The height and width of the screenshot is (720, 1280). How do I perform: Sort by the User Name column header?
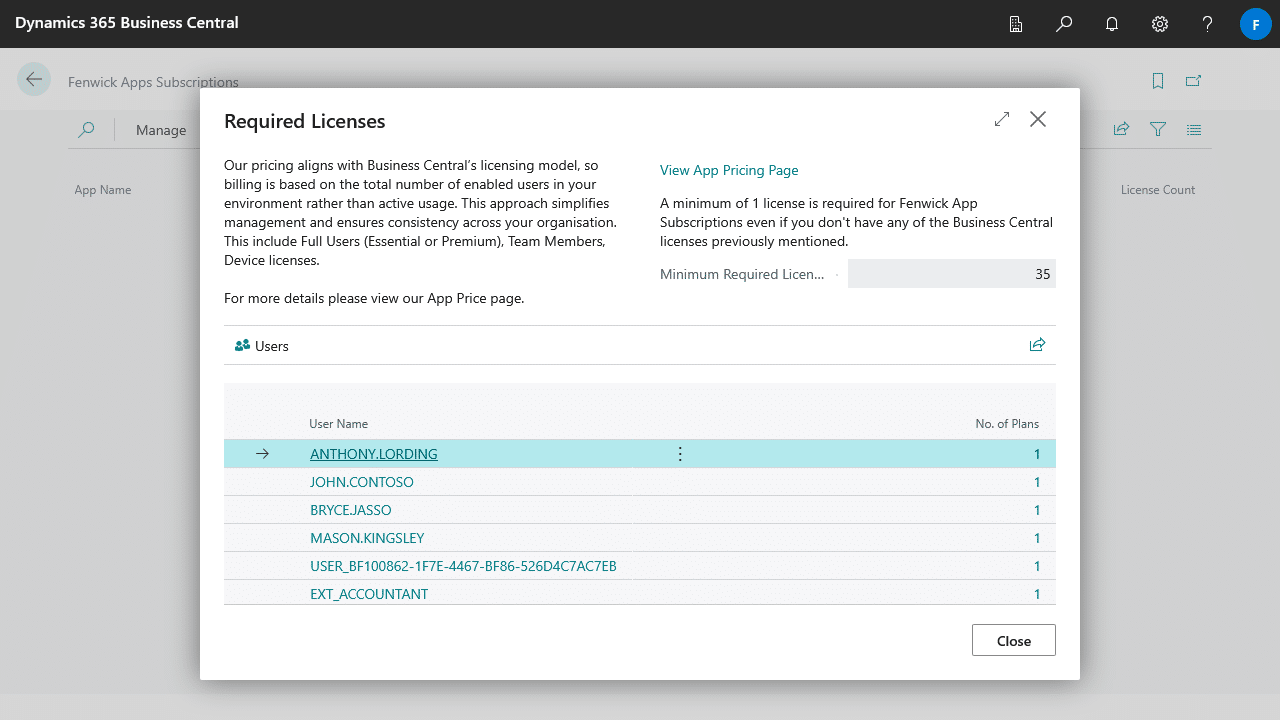339,424
